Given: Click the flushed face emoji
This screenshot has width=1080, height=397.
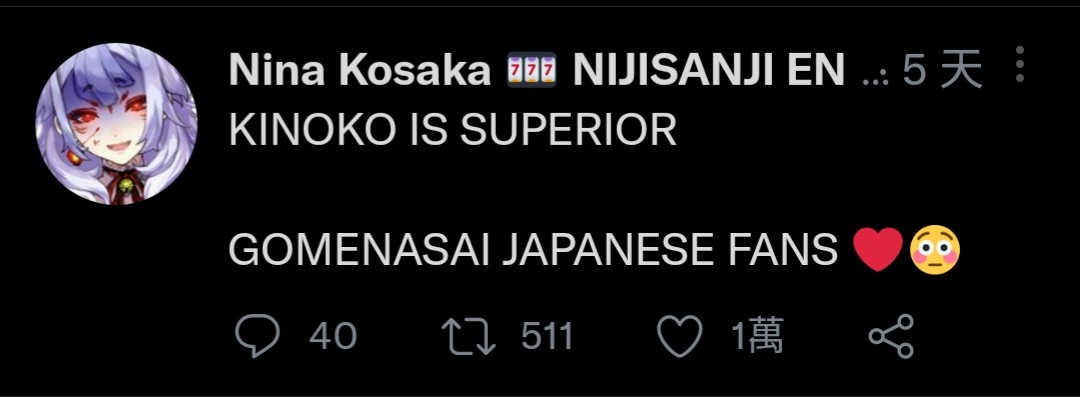Looking at the screenshot, I should pos(935,251).
